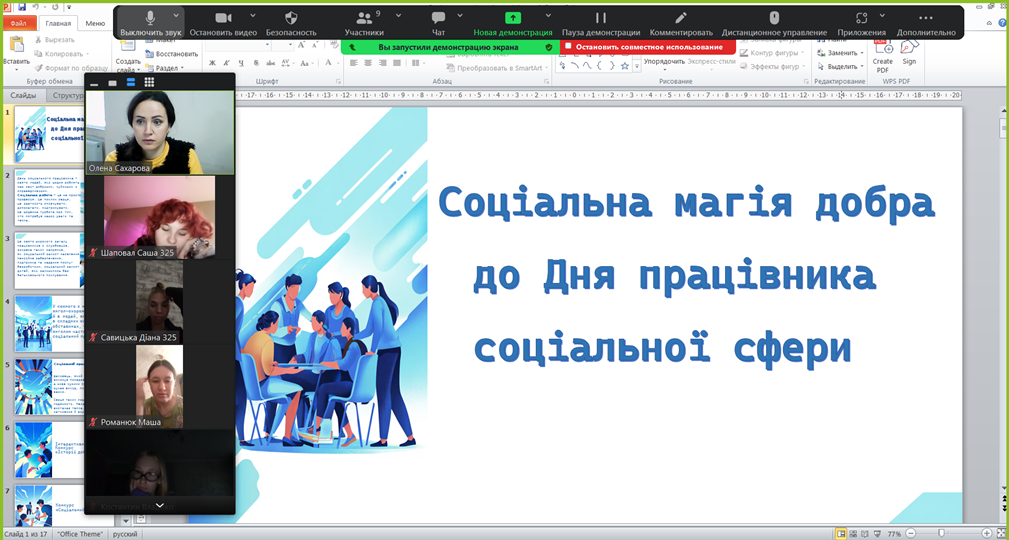Expand audio options arrow beside microphone
1009x540 pixels.
[177, 16]
